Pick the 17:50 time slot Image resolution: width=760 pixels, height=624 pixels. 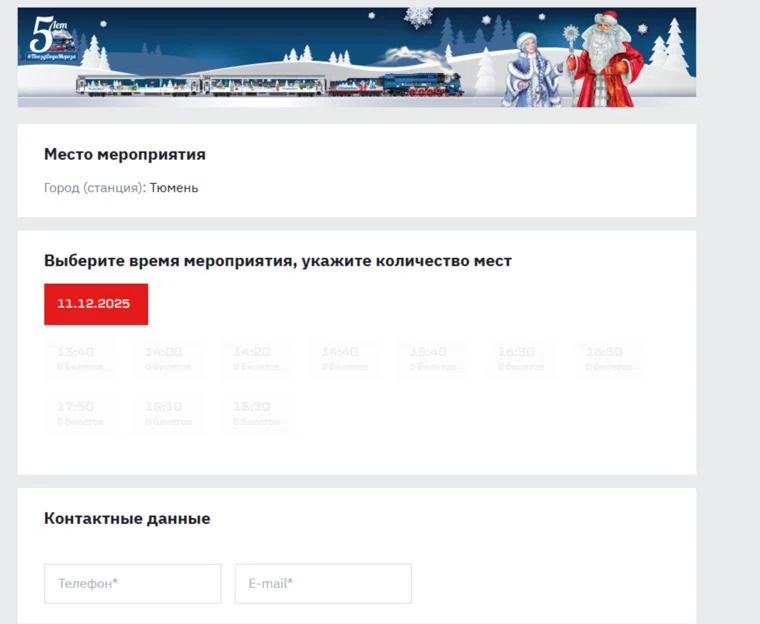(x=81, y=414)
